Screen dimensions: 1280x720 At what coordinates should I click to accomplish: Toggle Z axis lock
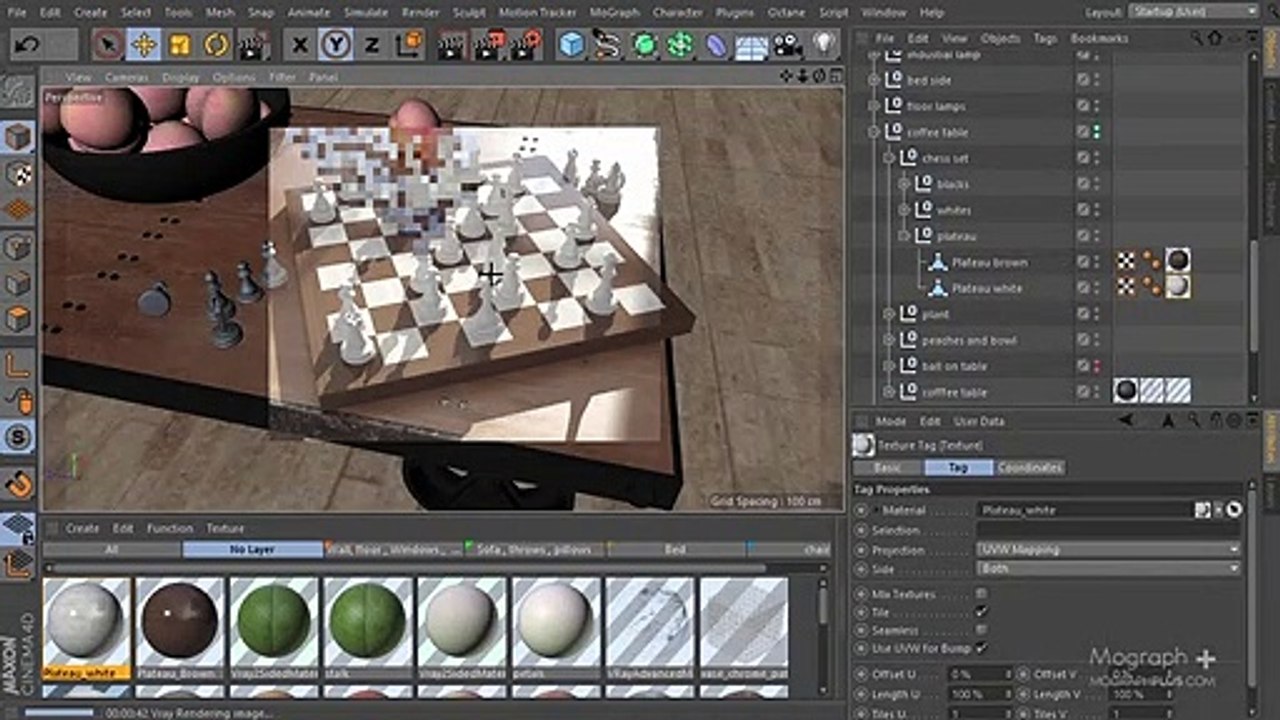[372, 45]
